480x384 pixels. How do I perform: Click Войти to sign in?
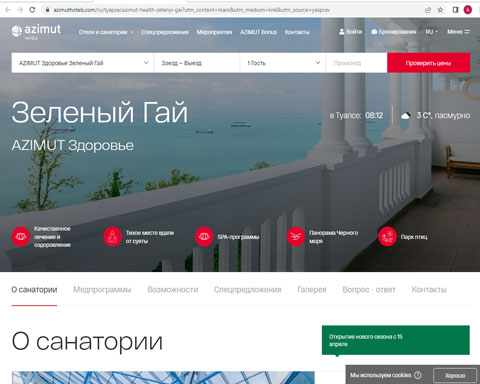pos(350,32)
